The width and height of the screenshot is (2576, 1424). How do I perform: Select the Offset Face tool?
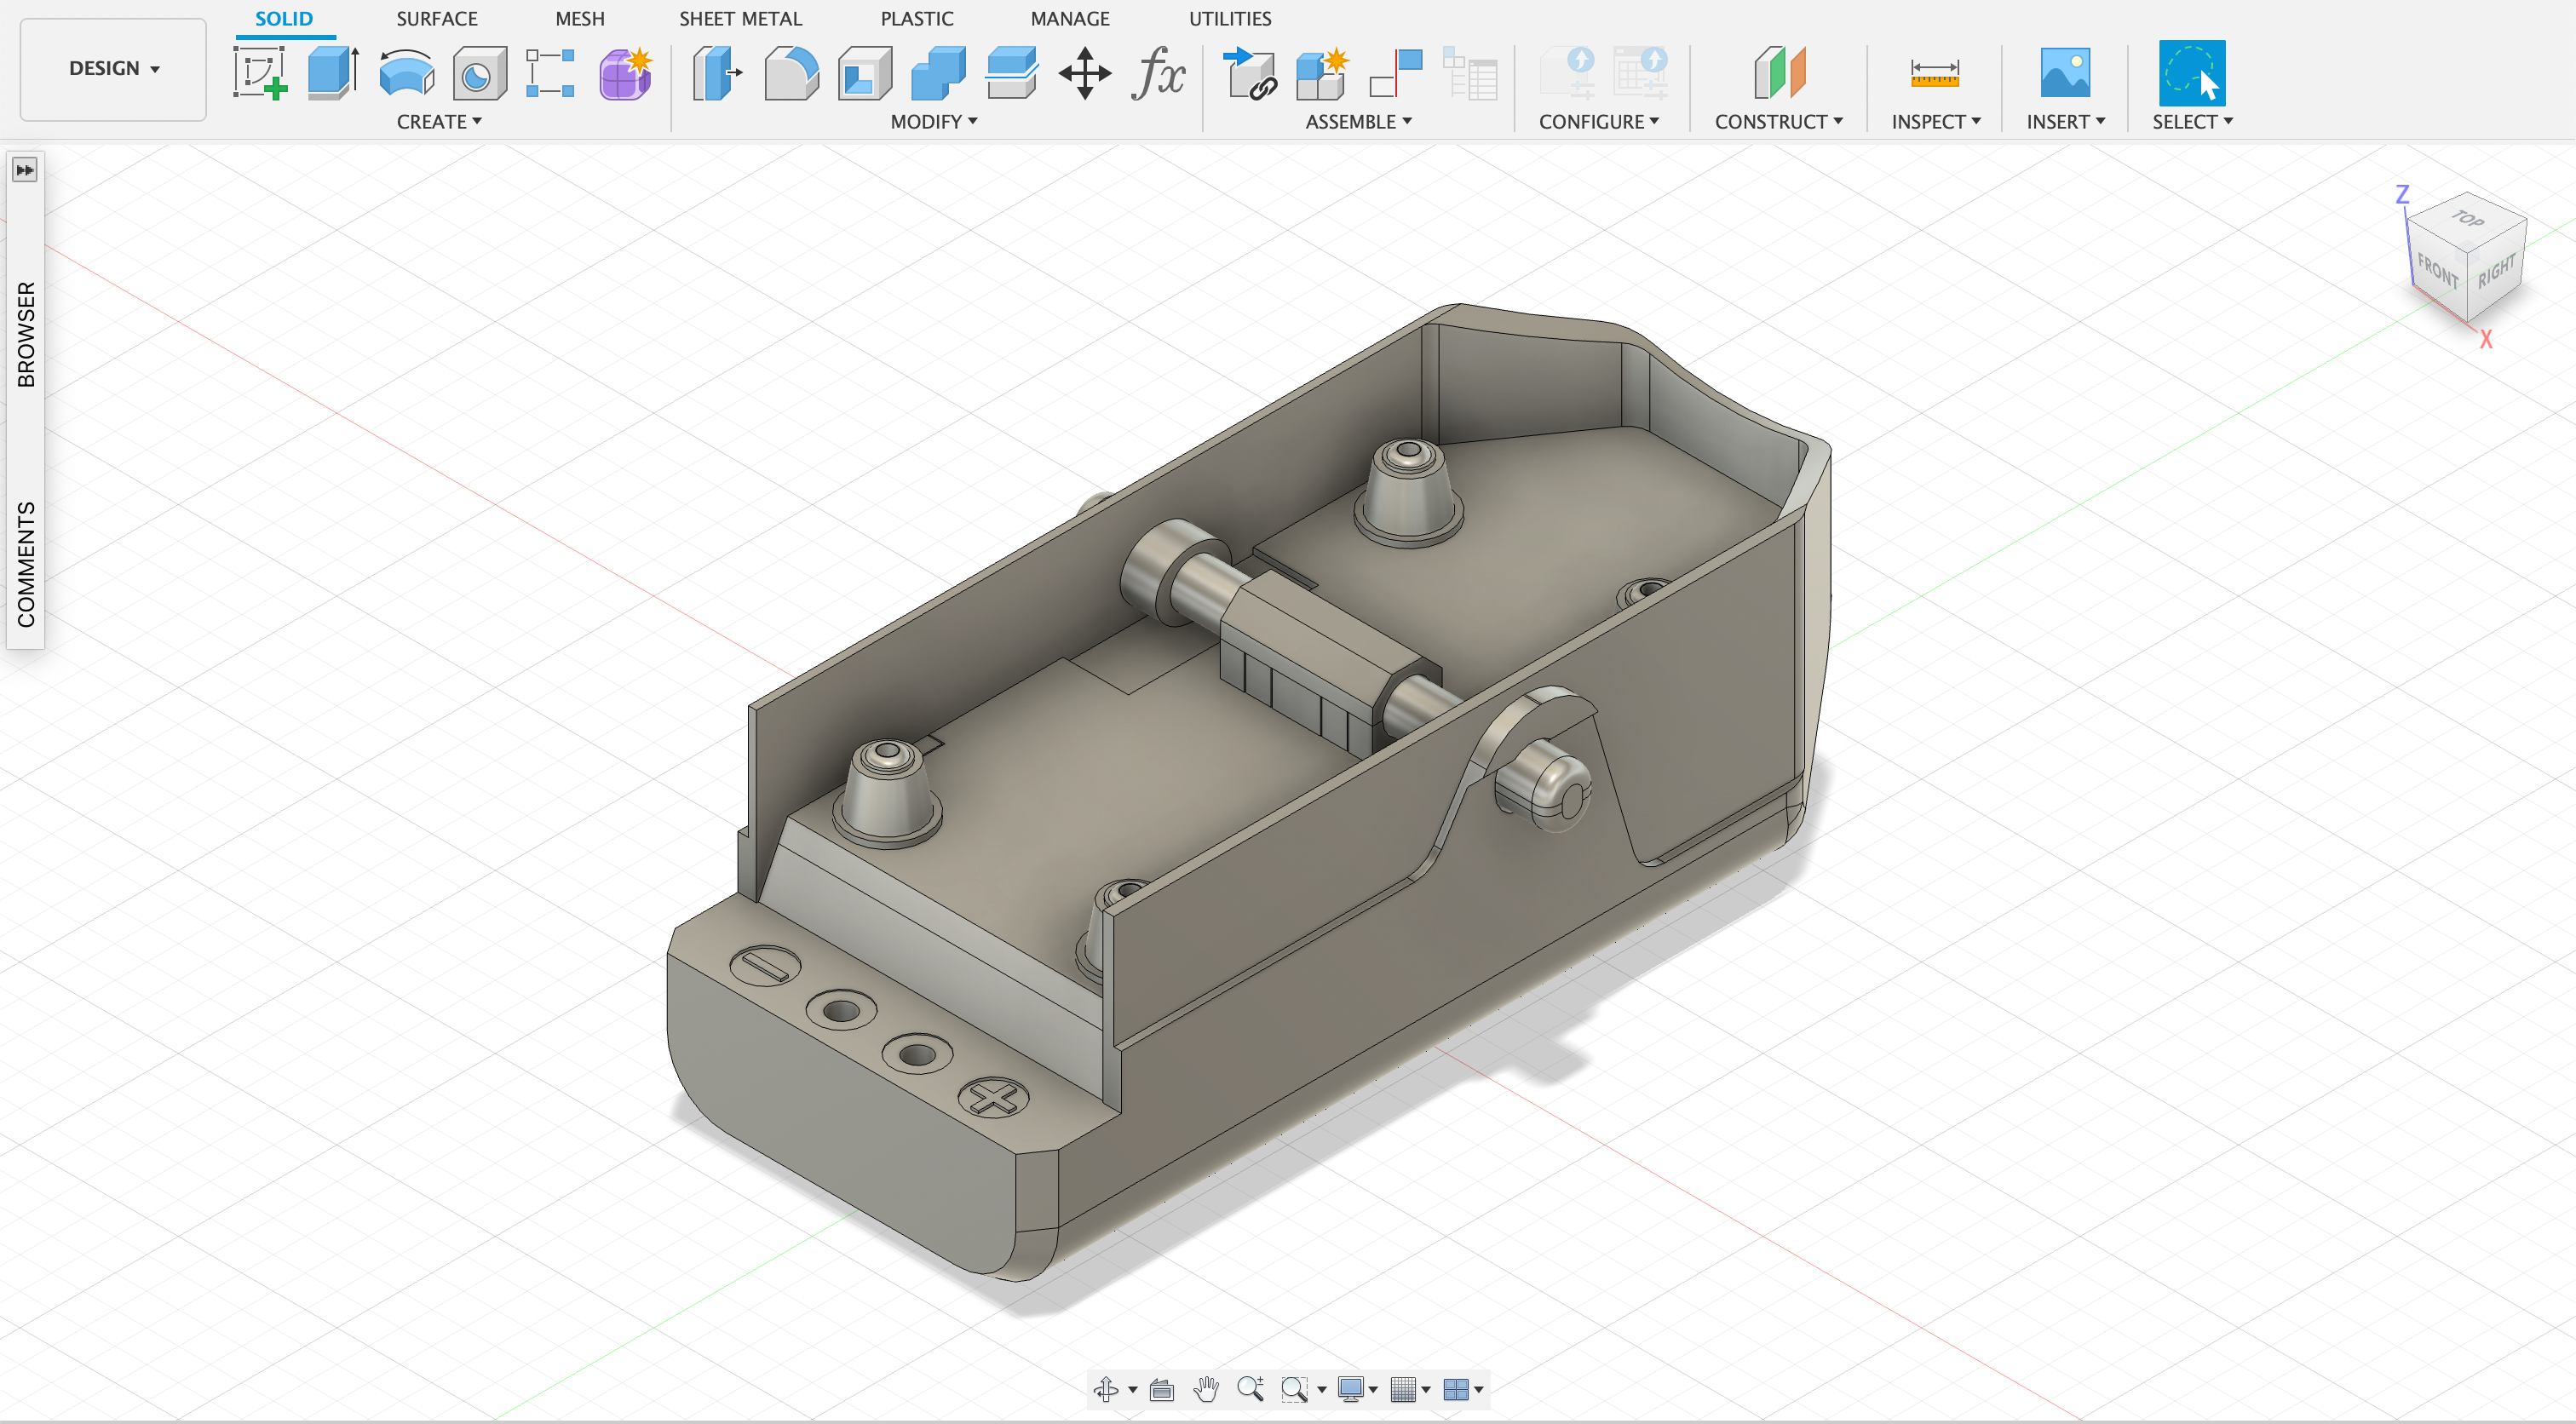(1011, 73)
